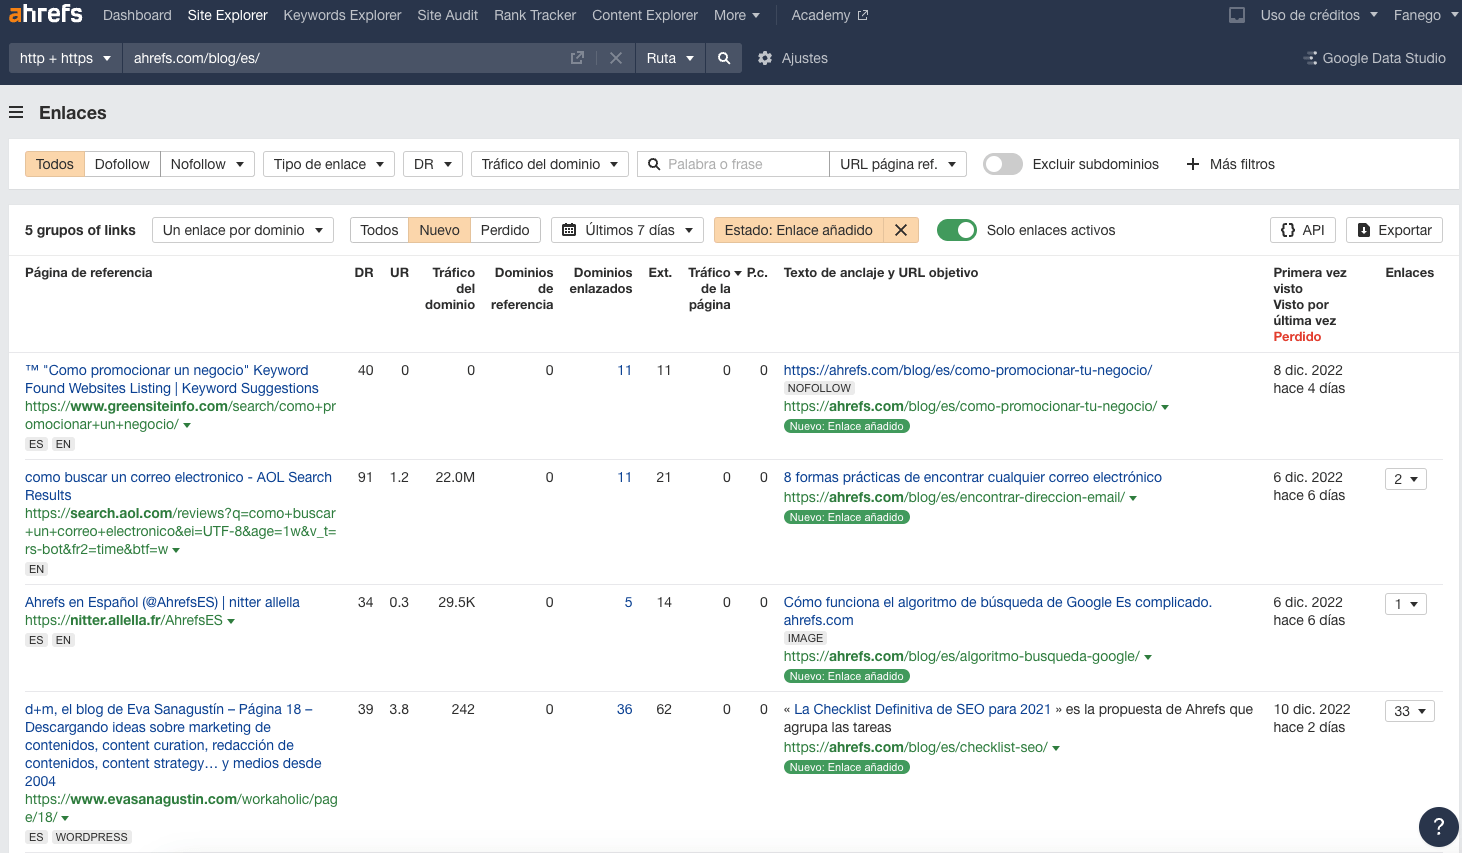This screenshot has height=853, width=1462.
Task: Clear the URL field with the X icon
Action: tap(615, 57)
